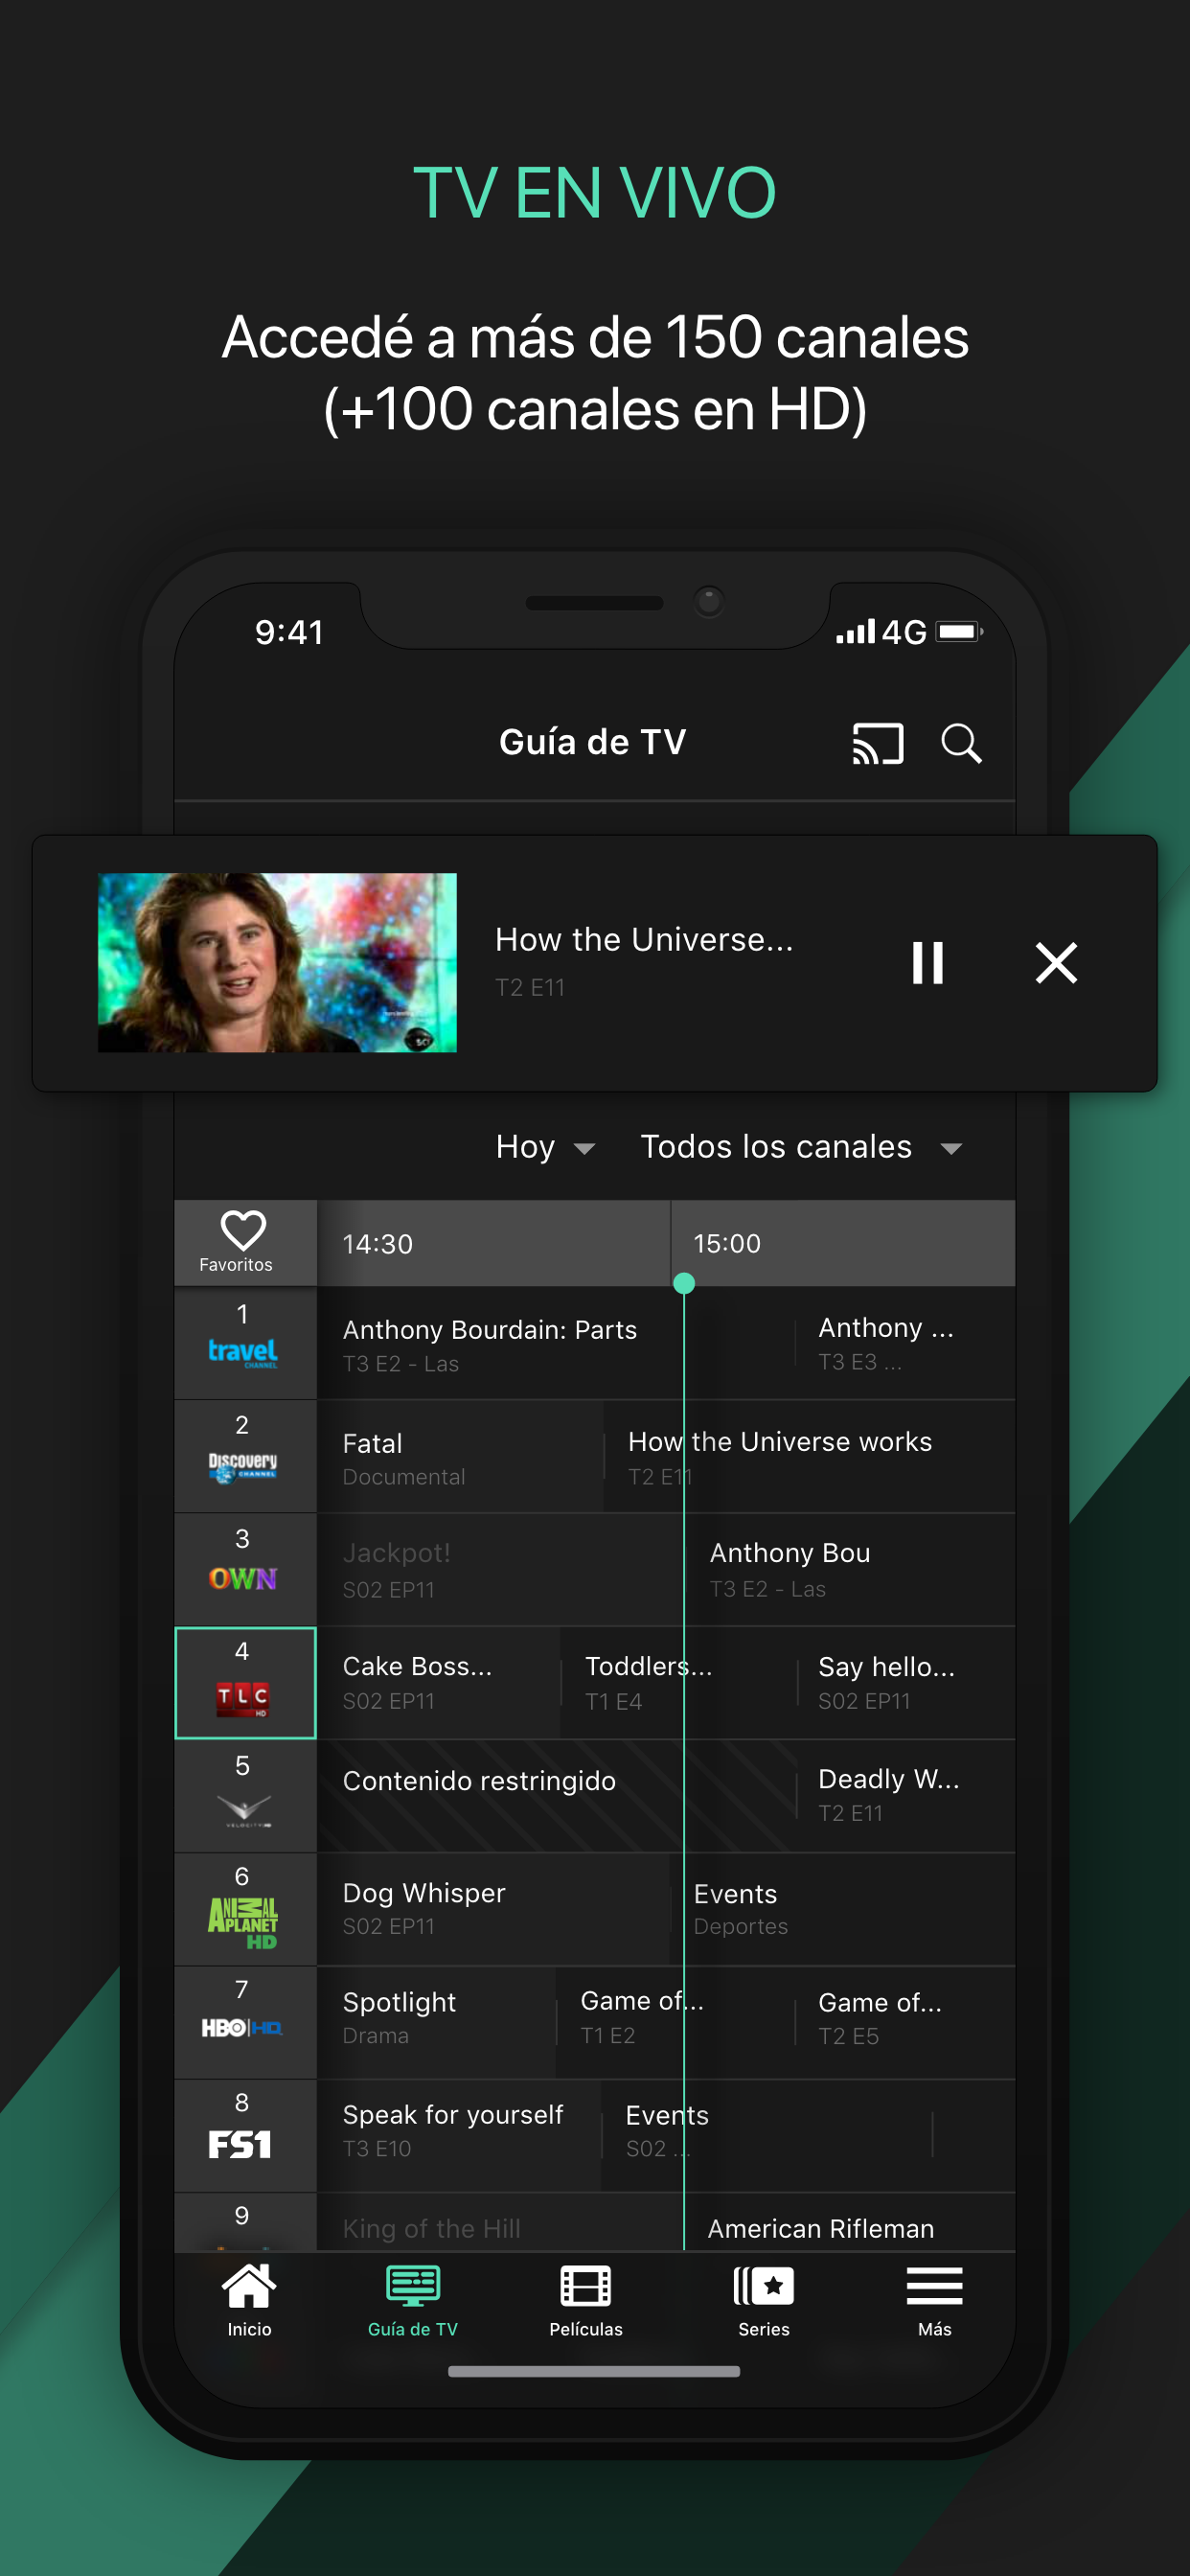Expand the Hoy day dropdown
The height and width of the screenshot is (2576, 1190).
(545, 1147)
